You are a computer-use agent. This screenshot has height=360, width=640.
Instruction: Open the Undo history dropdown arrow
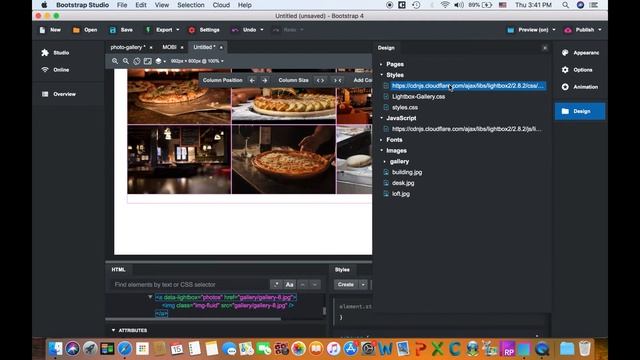point(262,30)
